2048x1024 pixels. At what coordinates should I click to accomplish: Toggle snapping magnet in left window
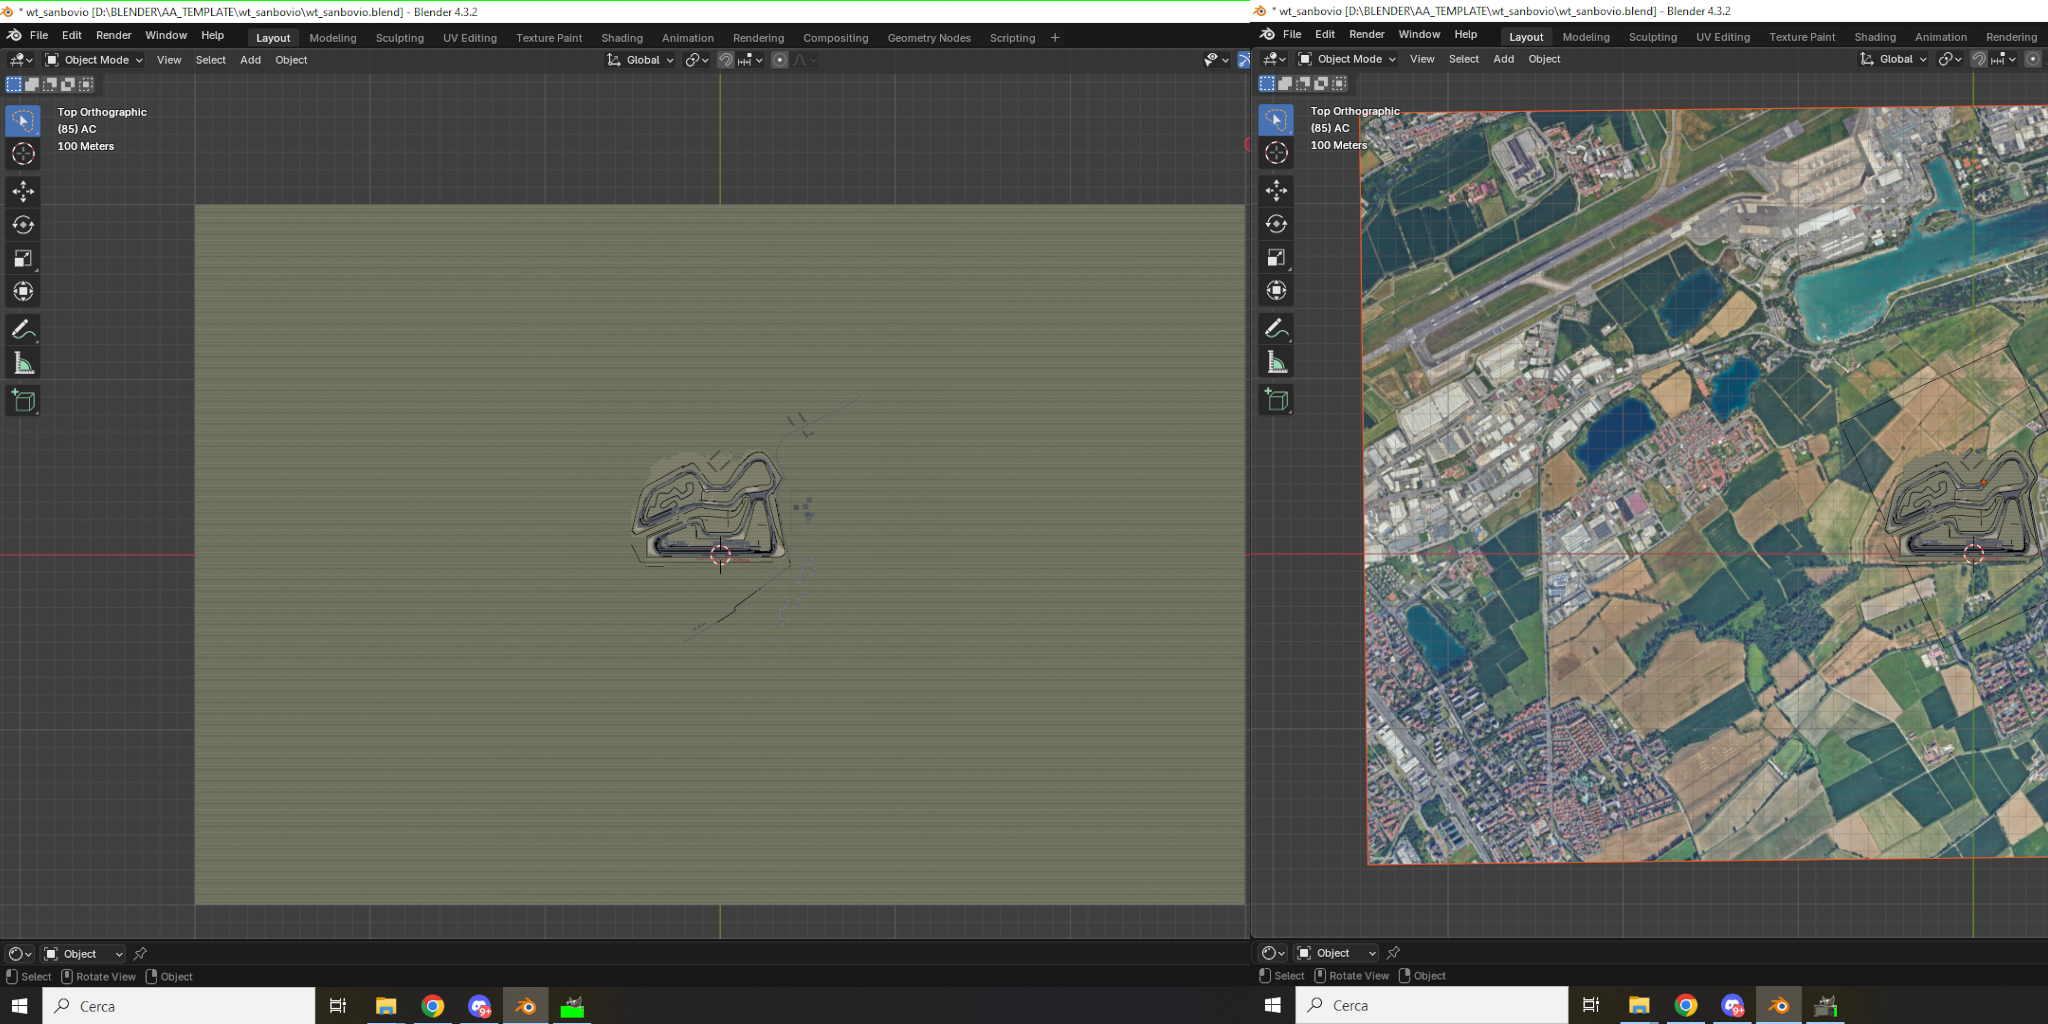point(726,60)
